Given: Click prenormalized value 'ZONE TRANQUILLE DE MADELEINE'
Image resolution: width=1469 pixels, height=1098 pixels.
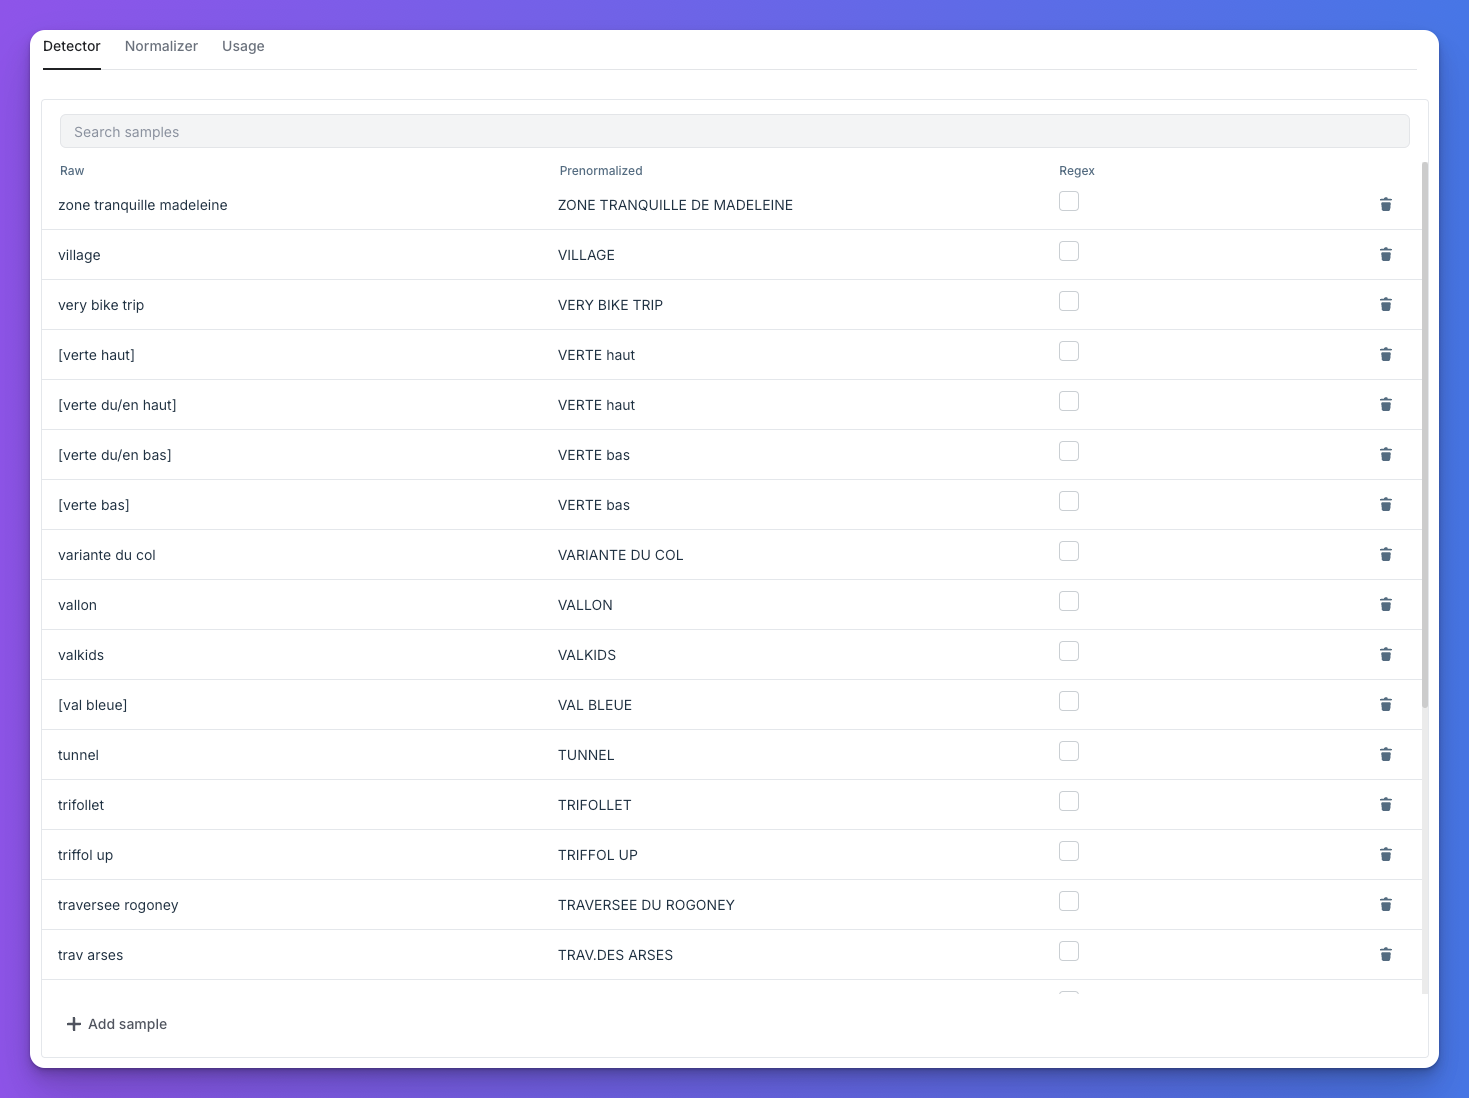Looking at the screenshot, I should point(675,205).
